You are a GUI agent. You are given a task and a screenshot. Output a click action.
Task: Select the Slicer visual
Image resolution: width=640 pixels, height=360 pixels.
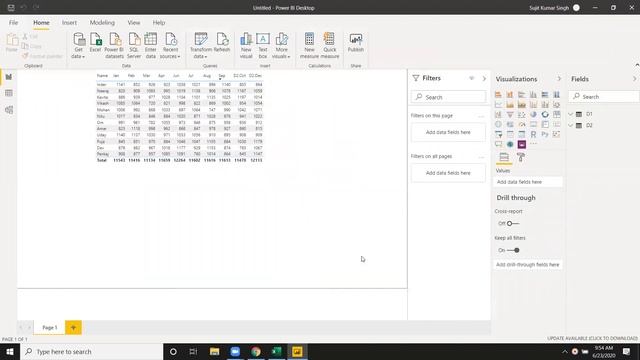[498, 134]
